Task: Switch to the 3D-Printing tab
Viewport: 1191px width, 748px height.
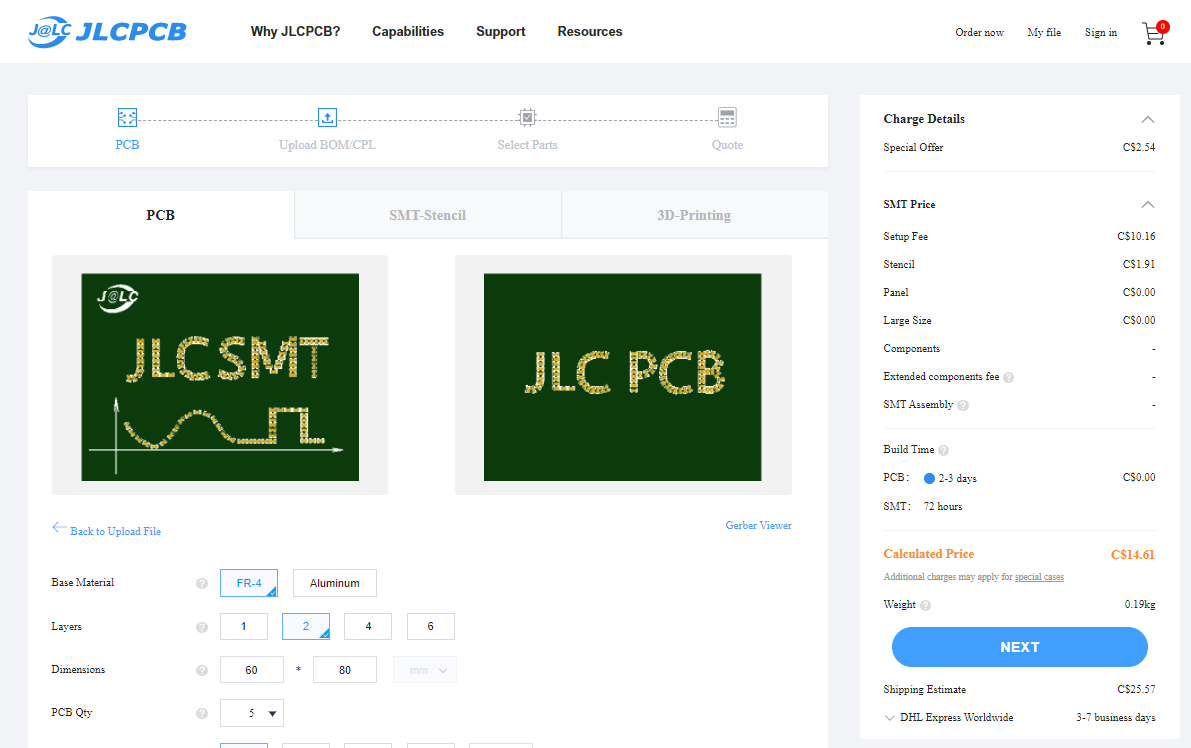Action: (694, 215)
